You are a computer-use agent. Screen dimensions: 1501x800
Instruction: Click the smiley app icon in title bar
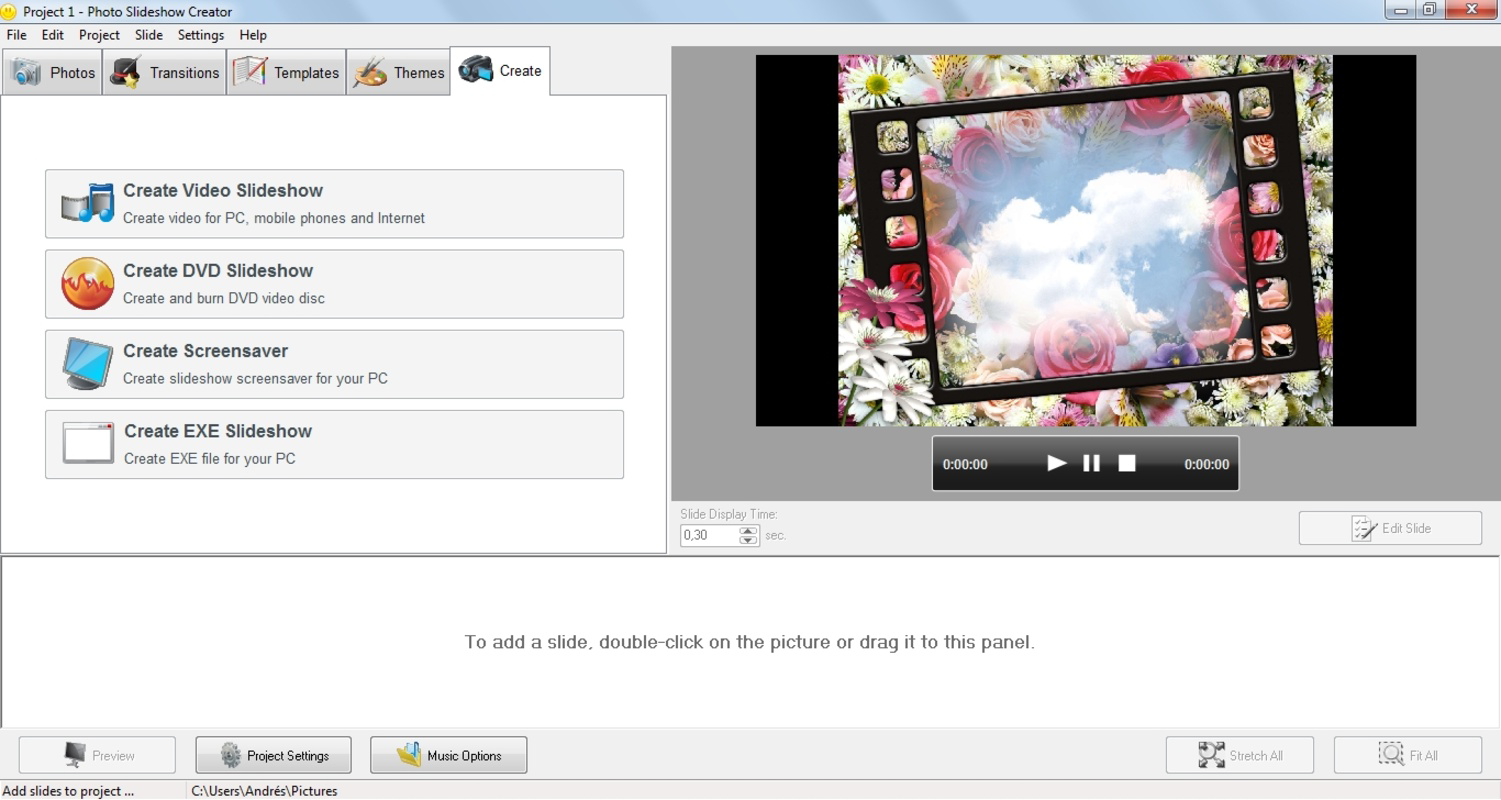point(9,12)
